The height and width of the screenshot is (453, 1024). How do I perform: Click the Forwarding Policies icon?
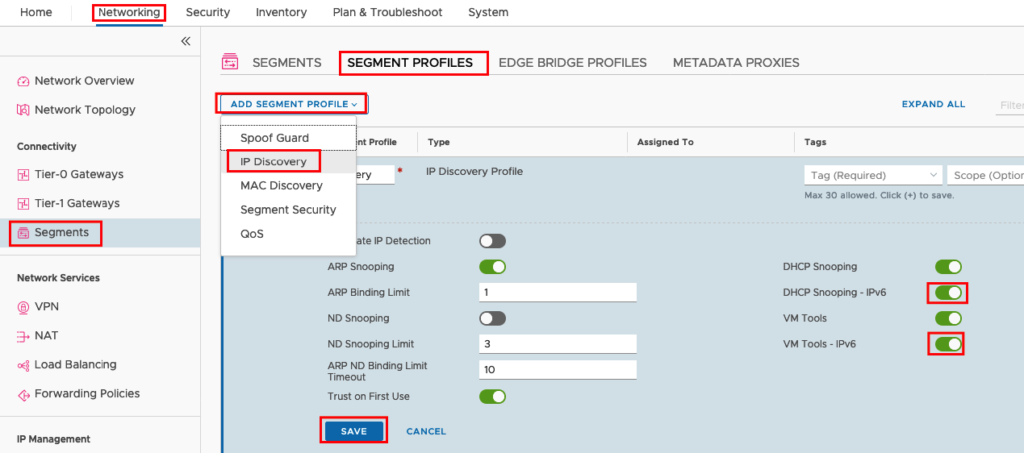point(23,394)
